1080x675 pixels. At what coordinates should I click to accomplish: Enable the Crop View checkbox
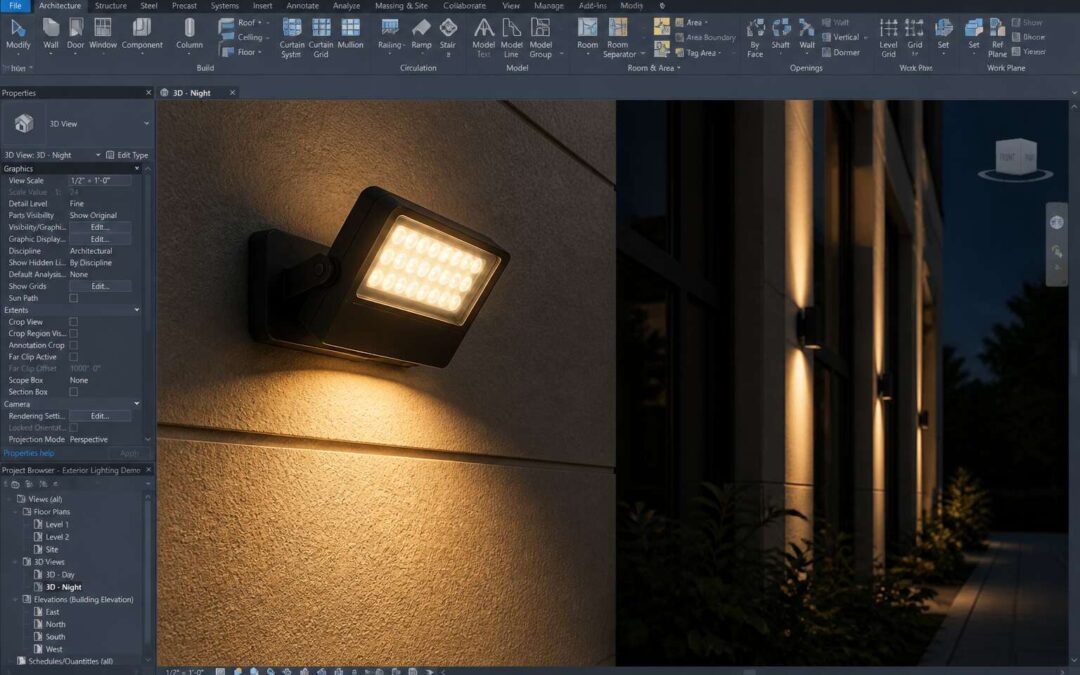74,322
